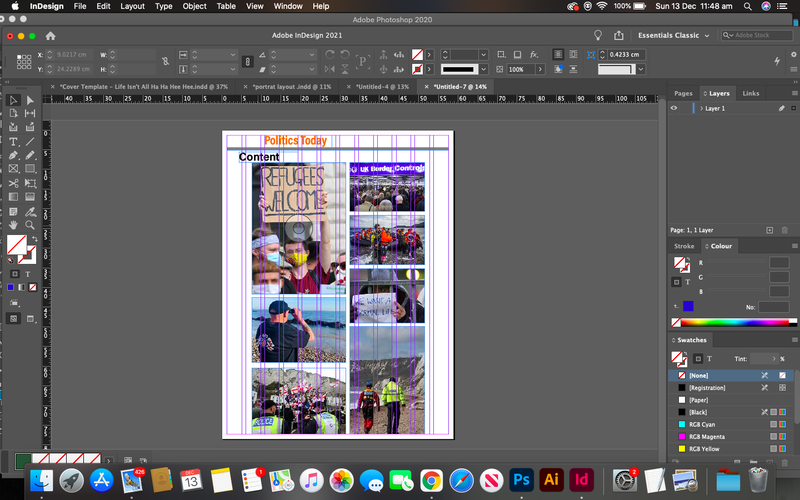This screenshot has width=800, height=500.
Task: Click the Refugees Welcome image on the page
Action: 298,228
